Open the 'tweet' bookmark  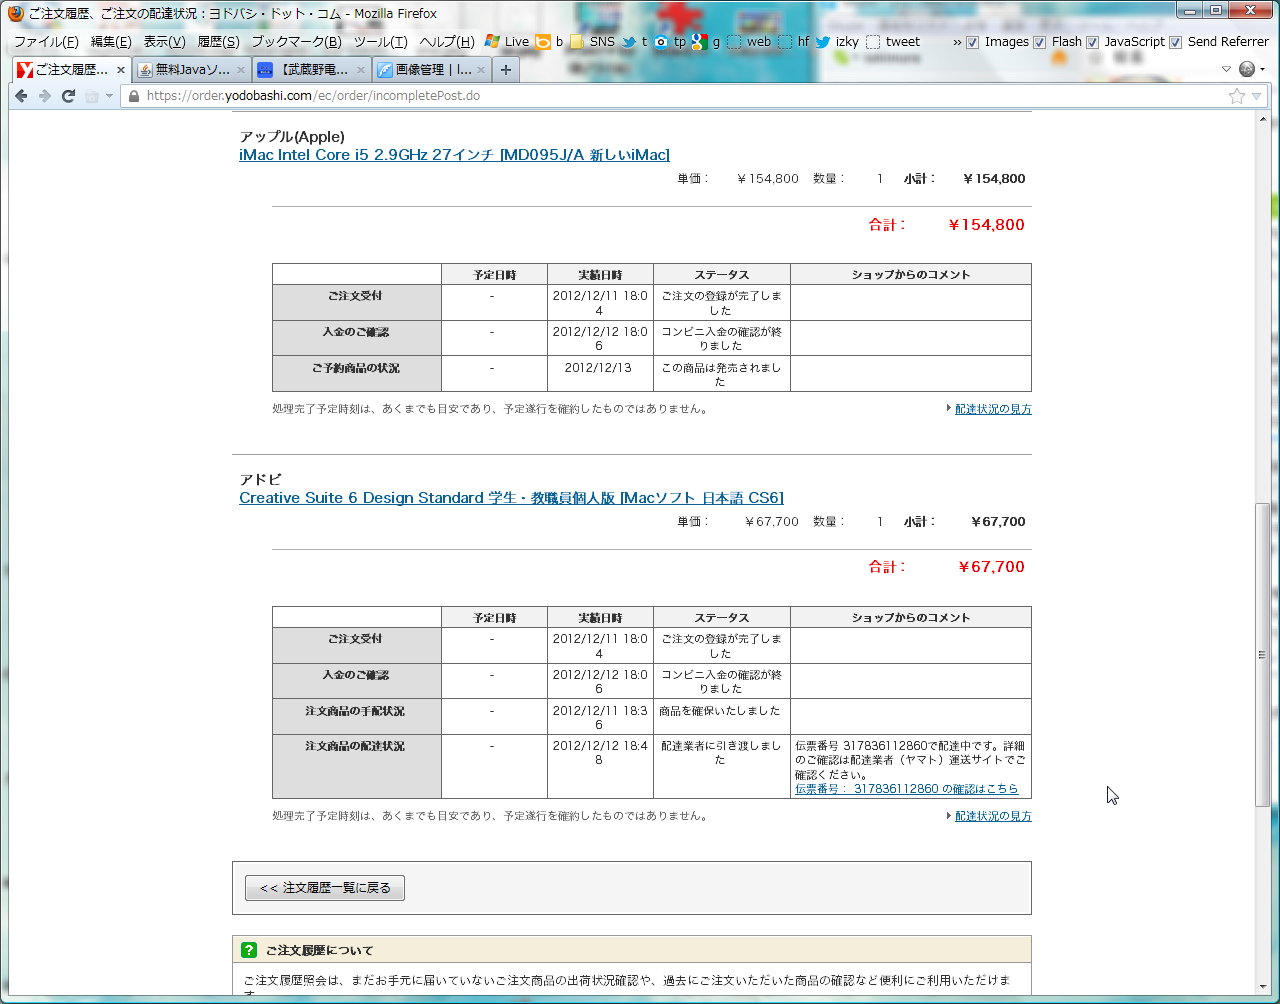[893, 42]
